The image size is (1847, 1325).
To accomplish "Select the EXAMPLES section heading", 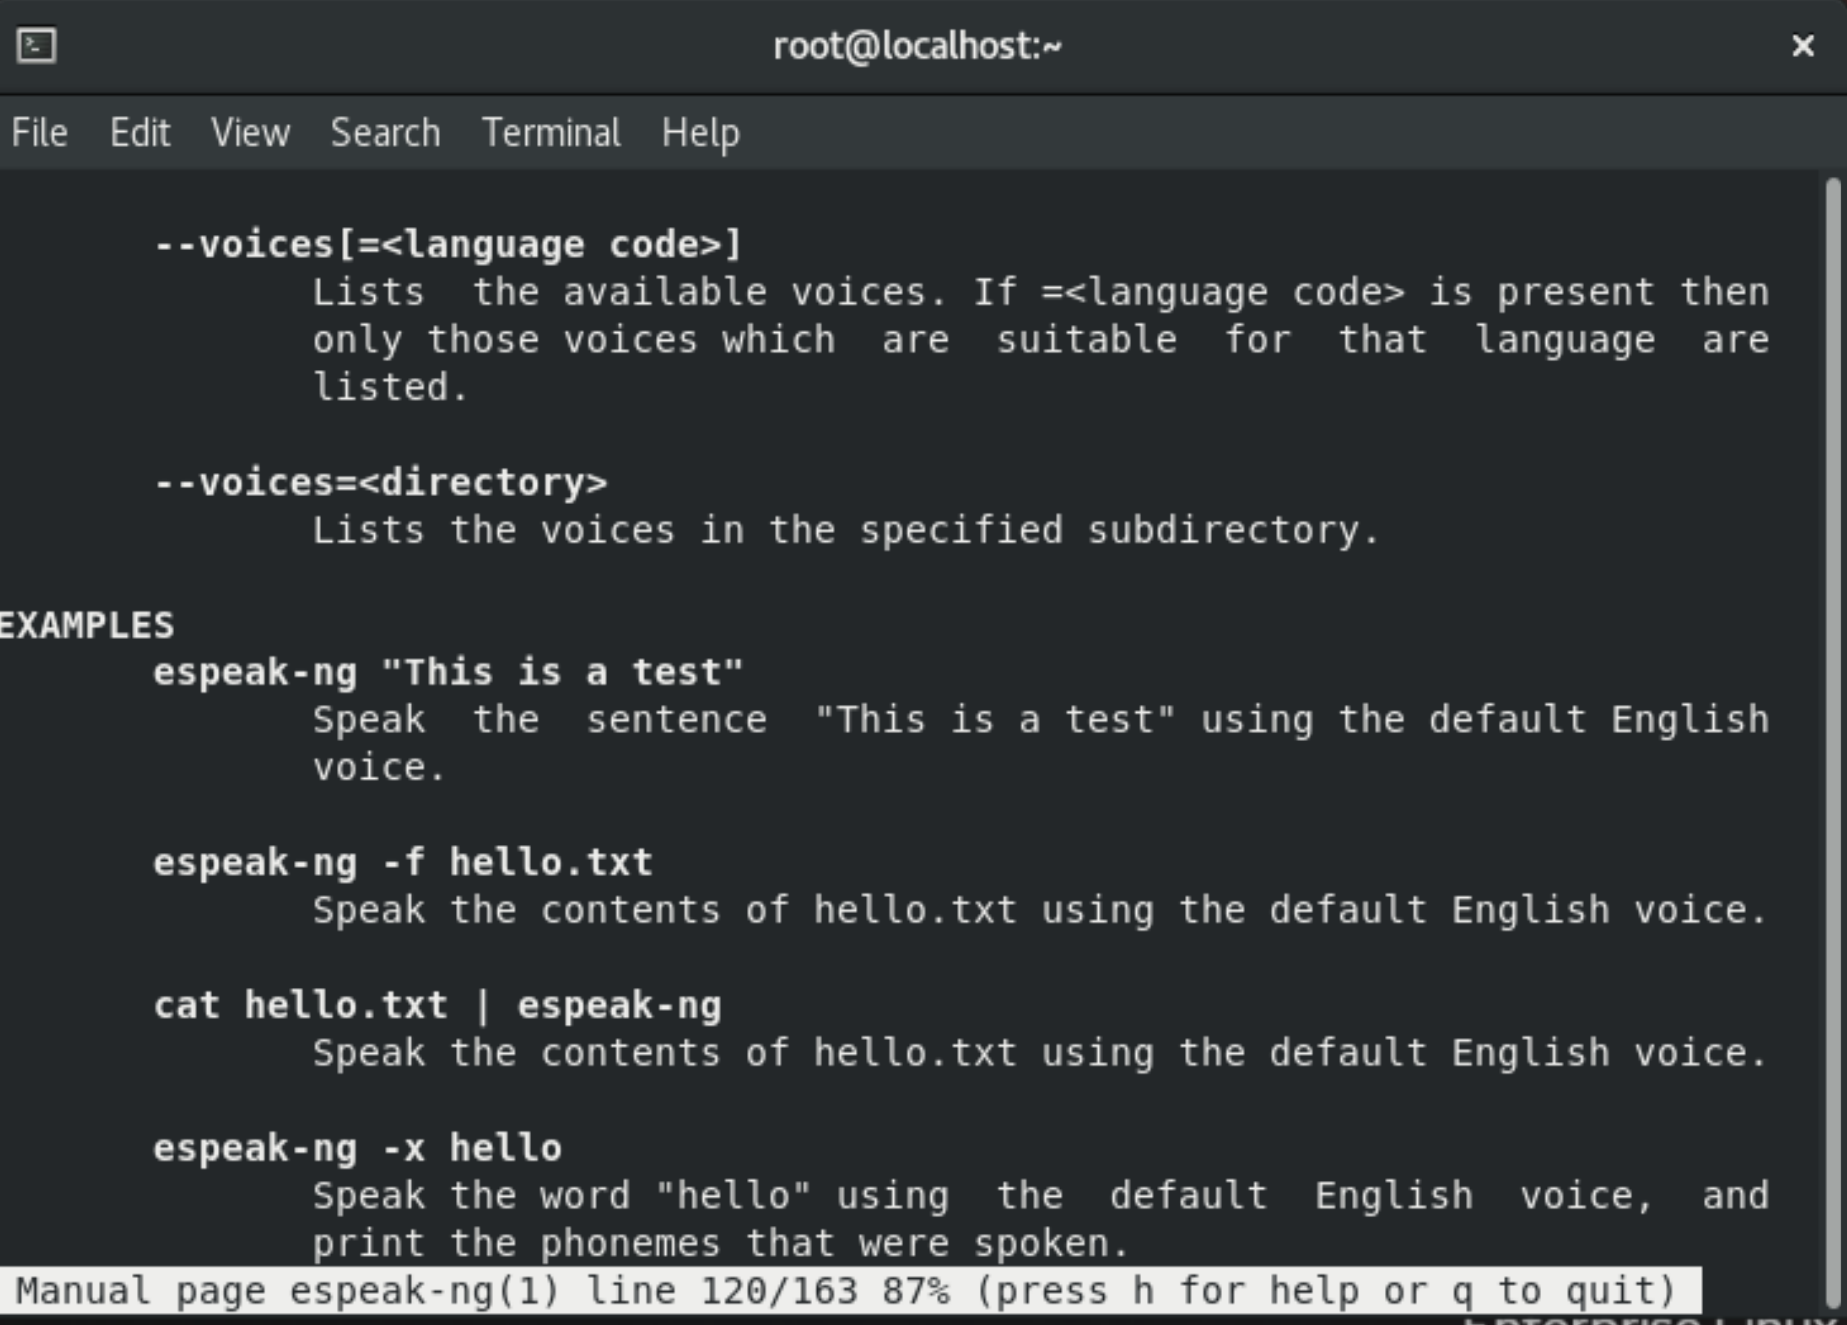I will [x=87, y=624].
